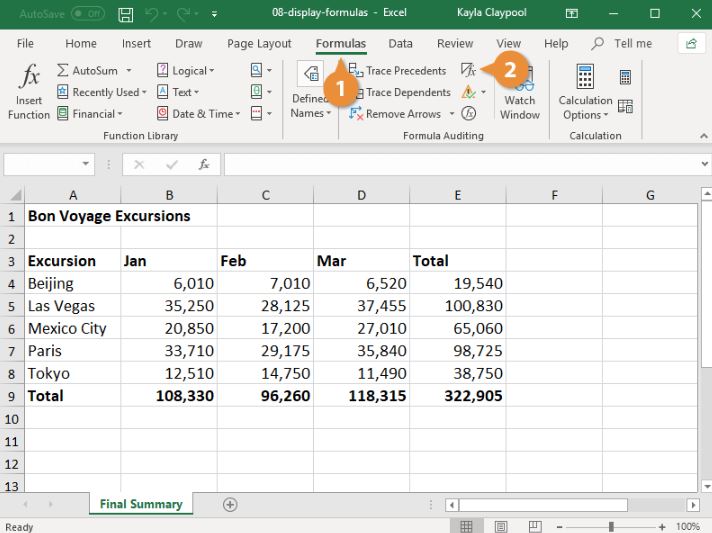Toggle the AutoSave switch
The height and width of the screenshot is (533, 712).
coord(88,14)
